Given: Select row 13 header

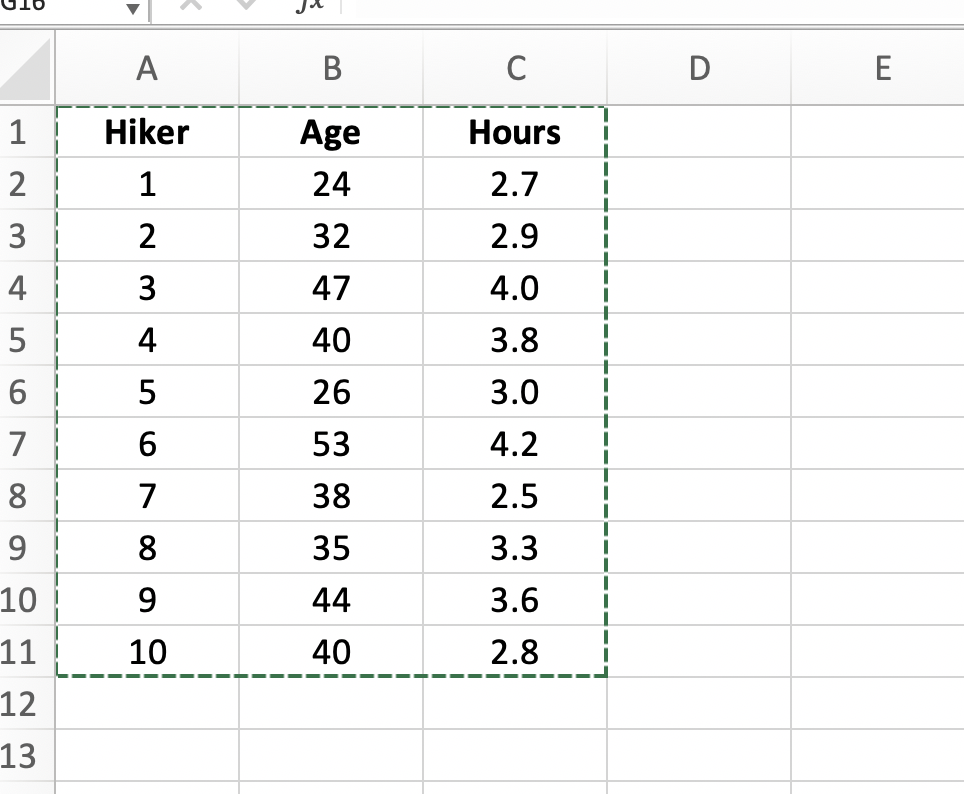Looking at the screenshot, I should pyautogui.click(x=27, y=755).
